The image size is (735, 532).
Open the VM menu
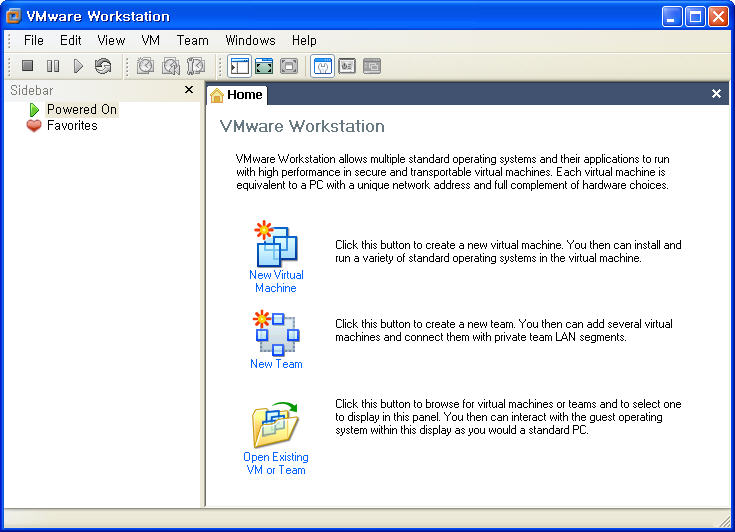point(150,40)
